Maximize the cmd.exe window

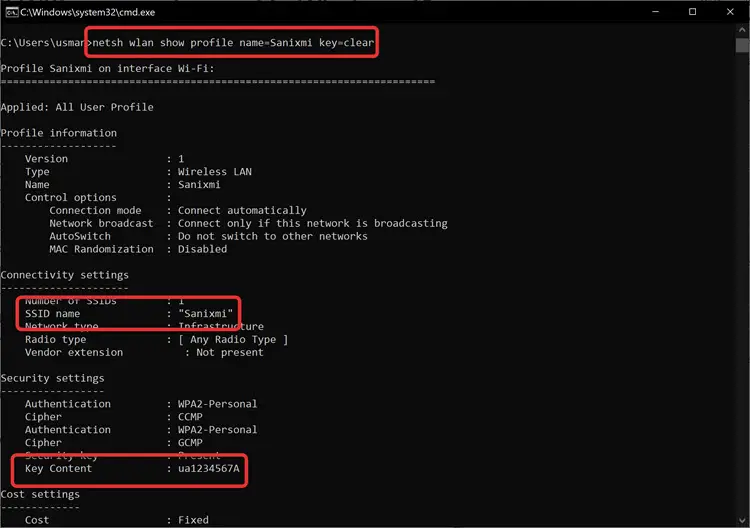(692, 12)
